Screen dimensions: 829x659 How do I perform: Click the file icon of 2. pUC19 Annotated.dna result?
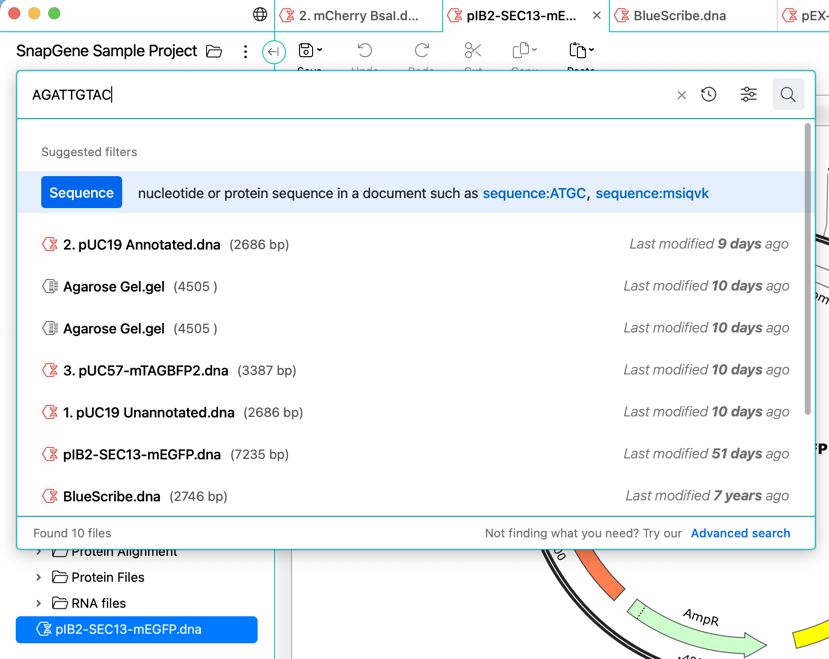click(50, 244)
